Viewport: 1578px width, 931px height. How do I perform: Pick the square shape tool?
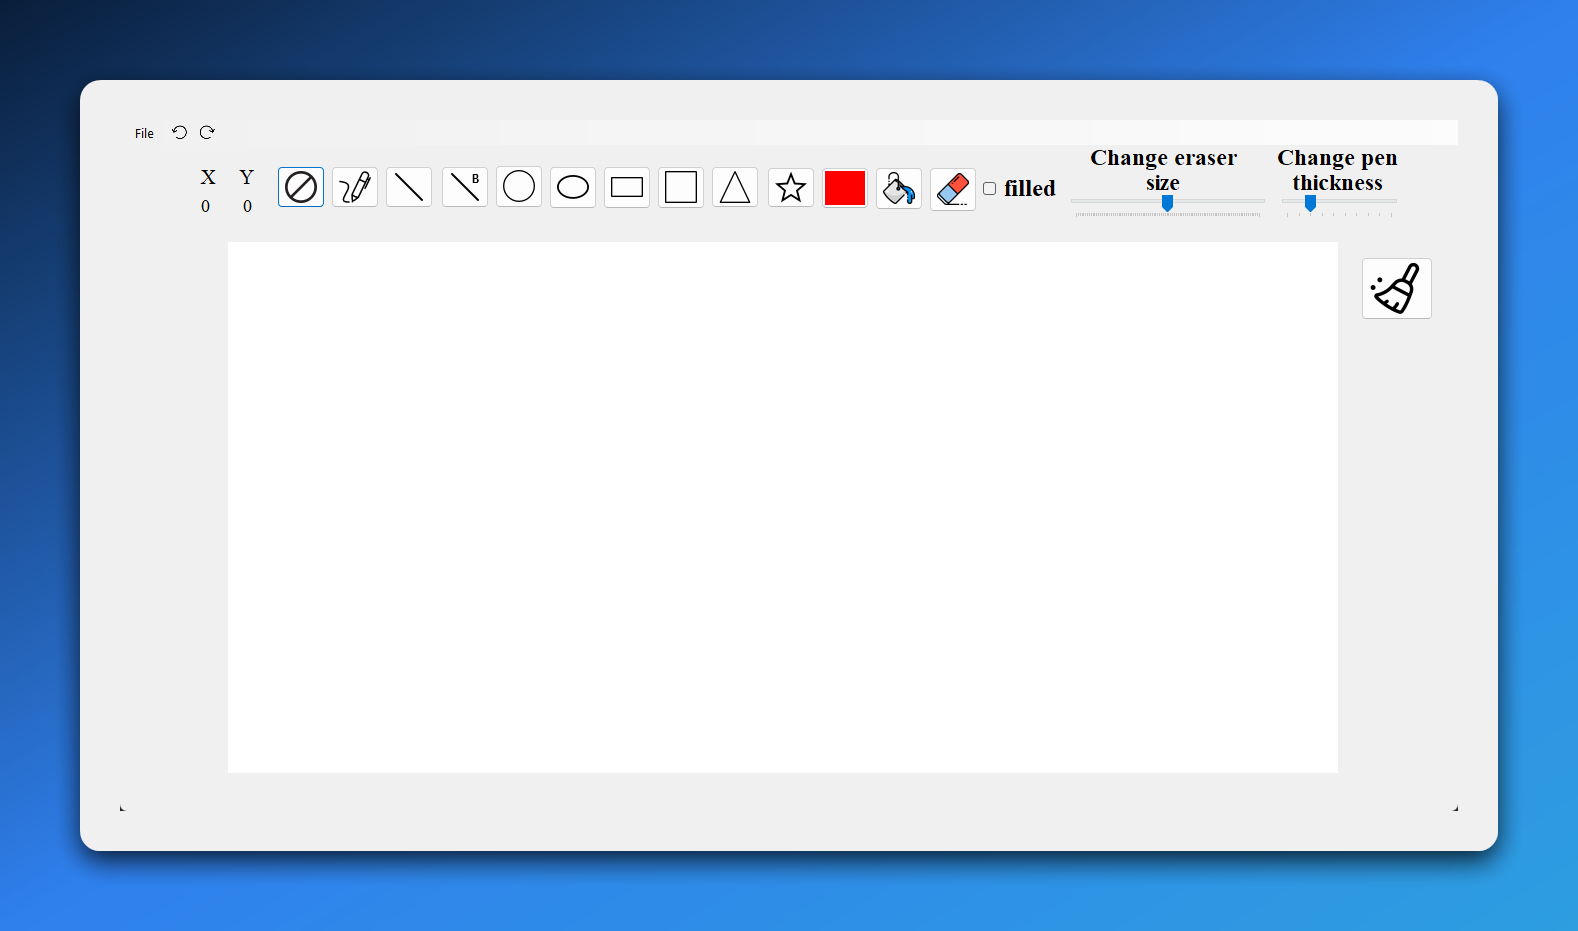click(x=681, y=187)
